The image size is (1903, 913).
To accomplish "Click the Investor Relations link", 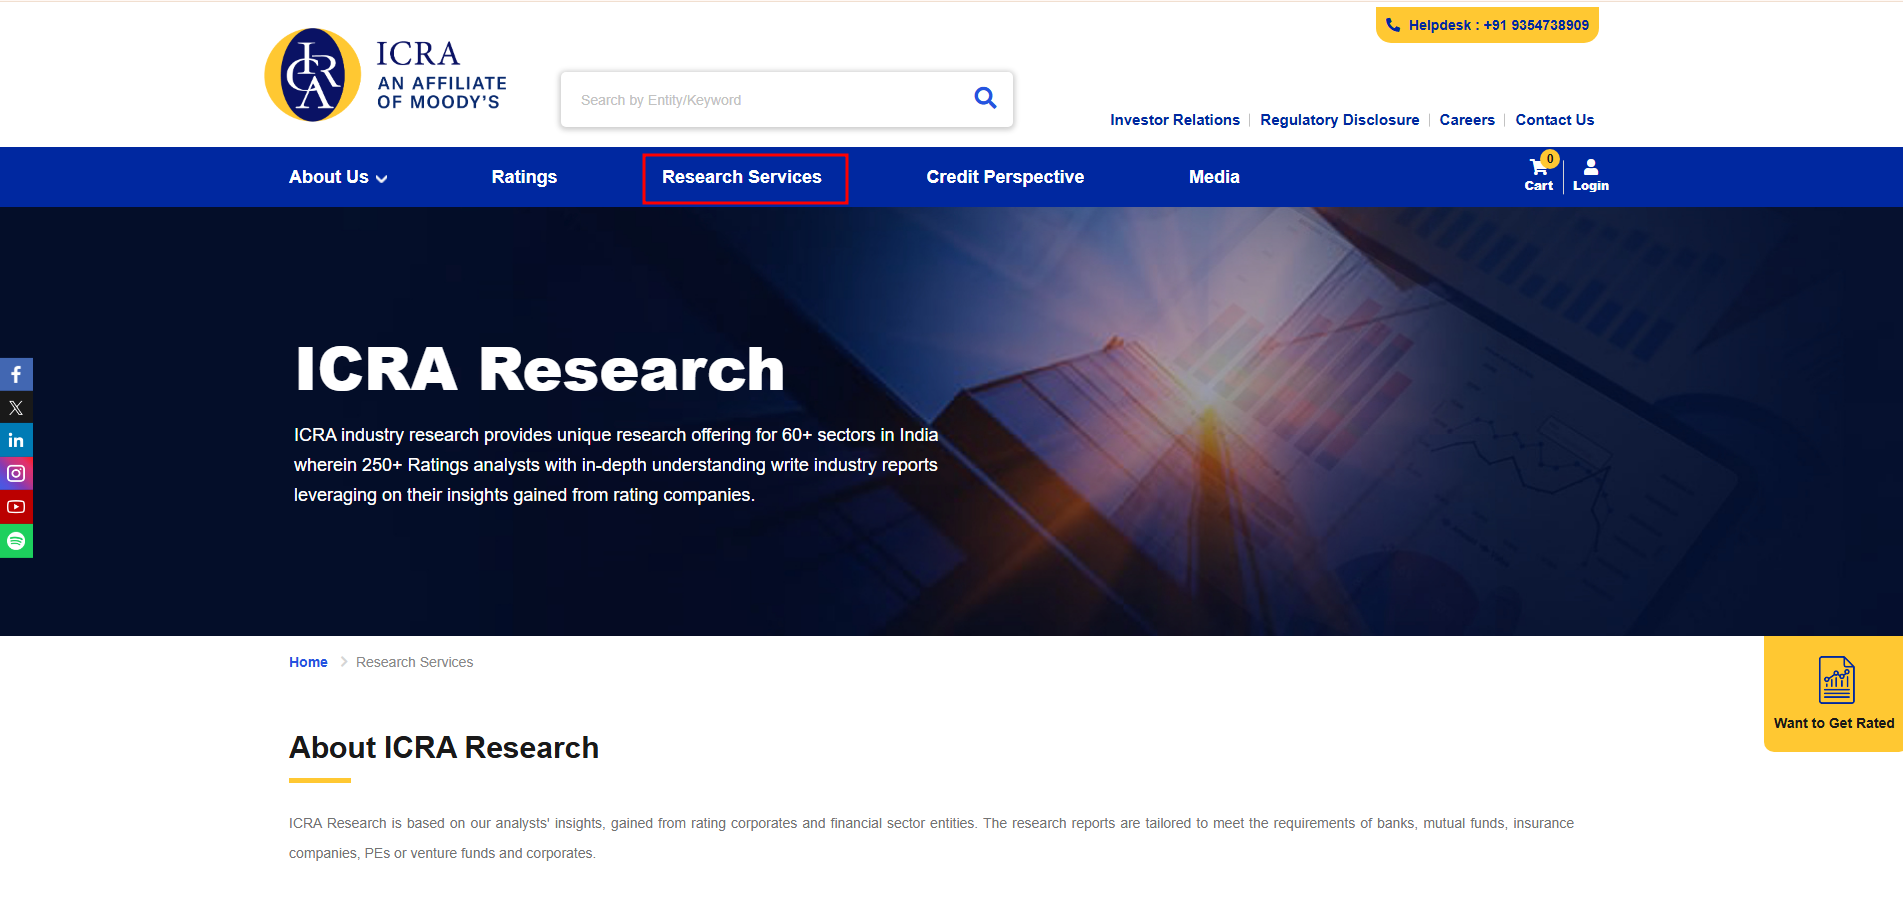I will 1174,120.
